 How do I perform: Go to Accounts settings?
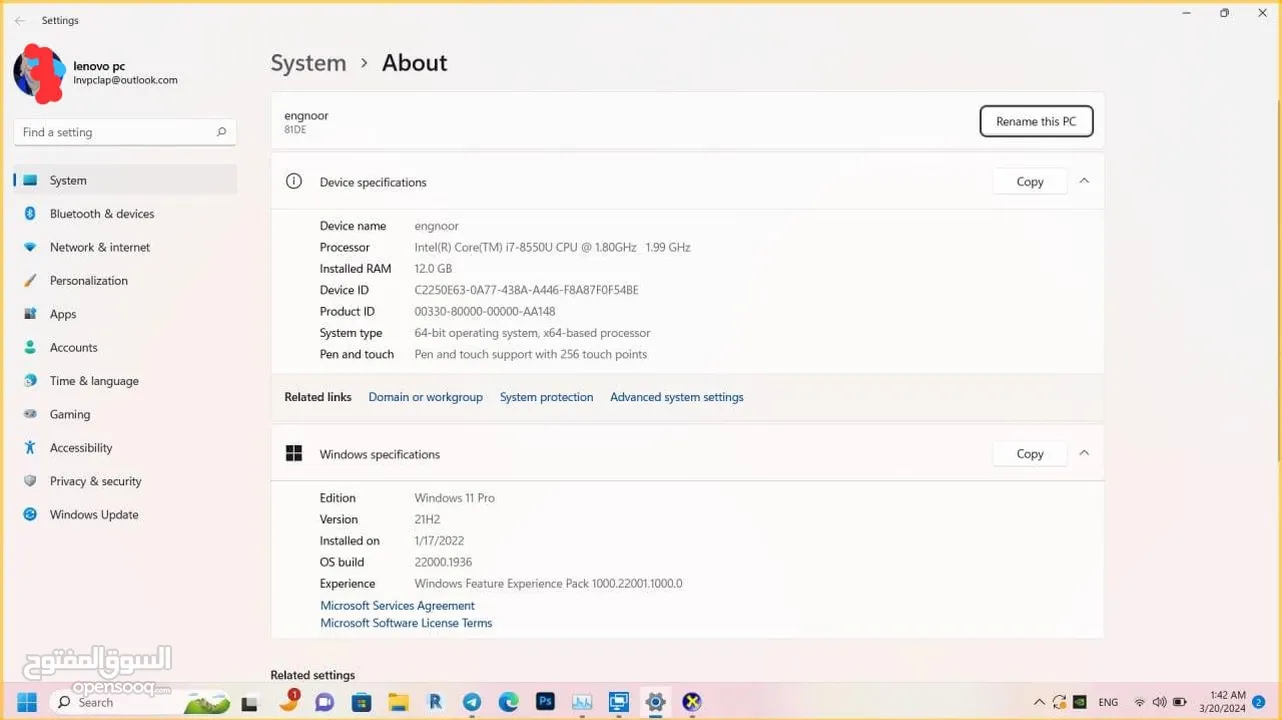click(125, 347)
